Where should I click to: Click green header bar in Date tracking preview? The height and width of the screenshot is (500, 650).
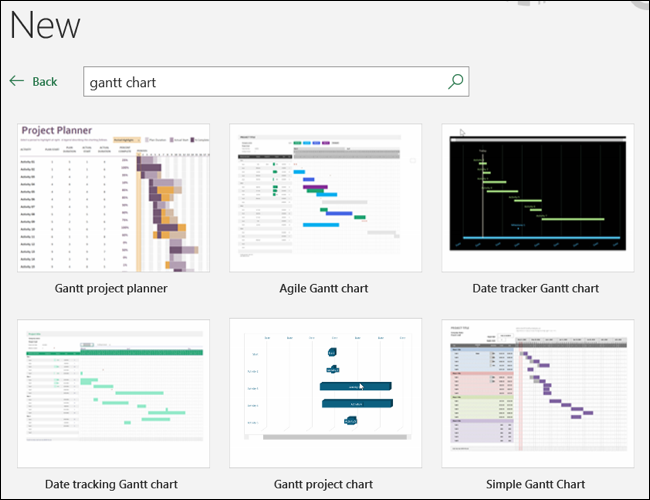point(140,352)
